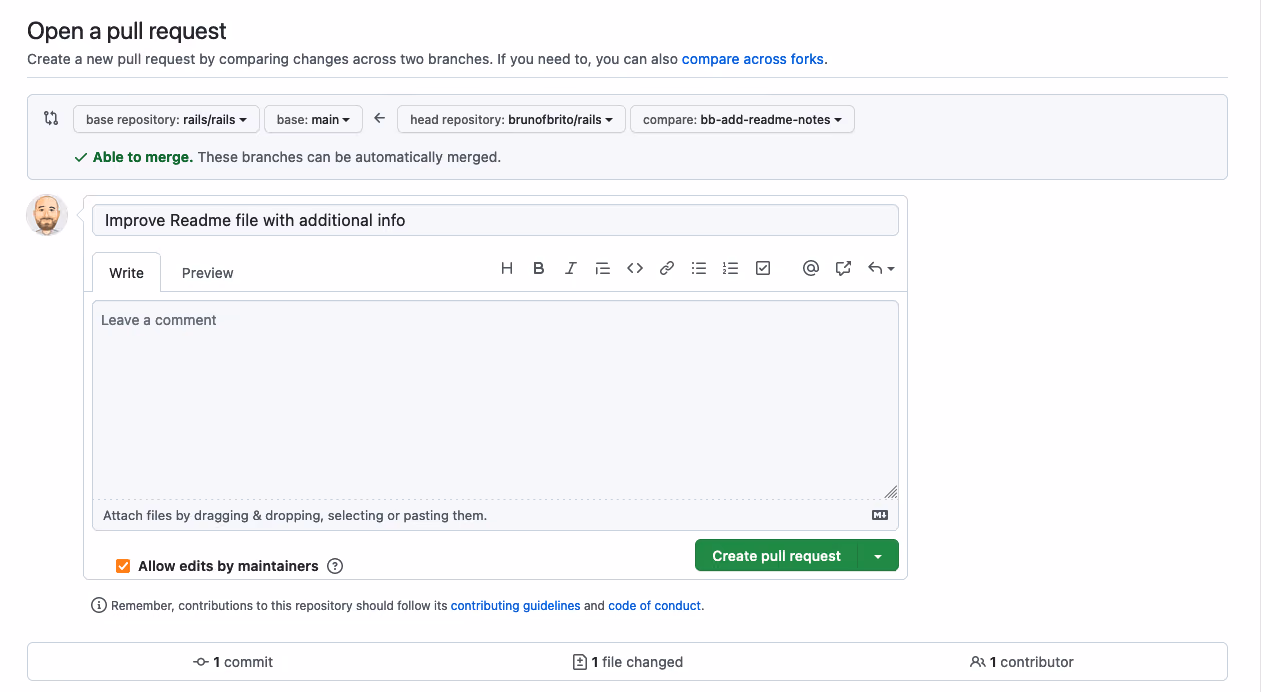View the 1 commit section

[x=233, y=662]
